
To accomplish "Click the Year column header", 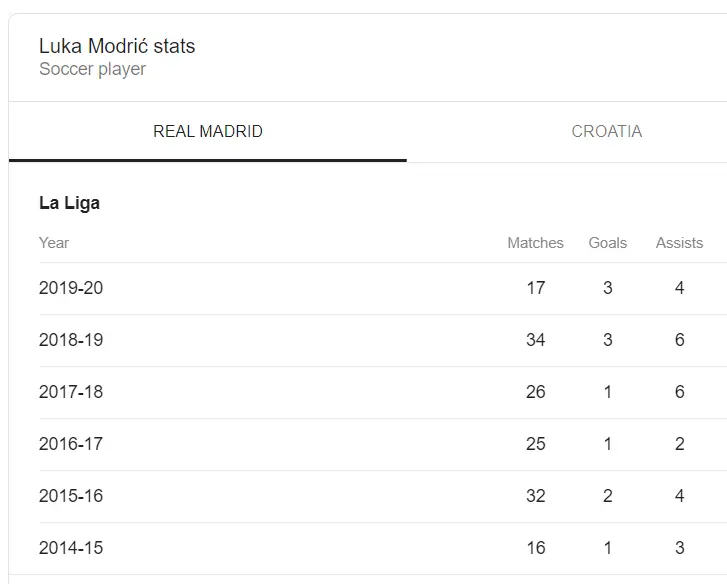I will (54, 243).
